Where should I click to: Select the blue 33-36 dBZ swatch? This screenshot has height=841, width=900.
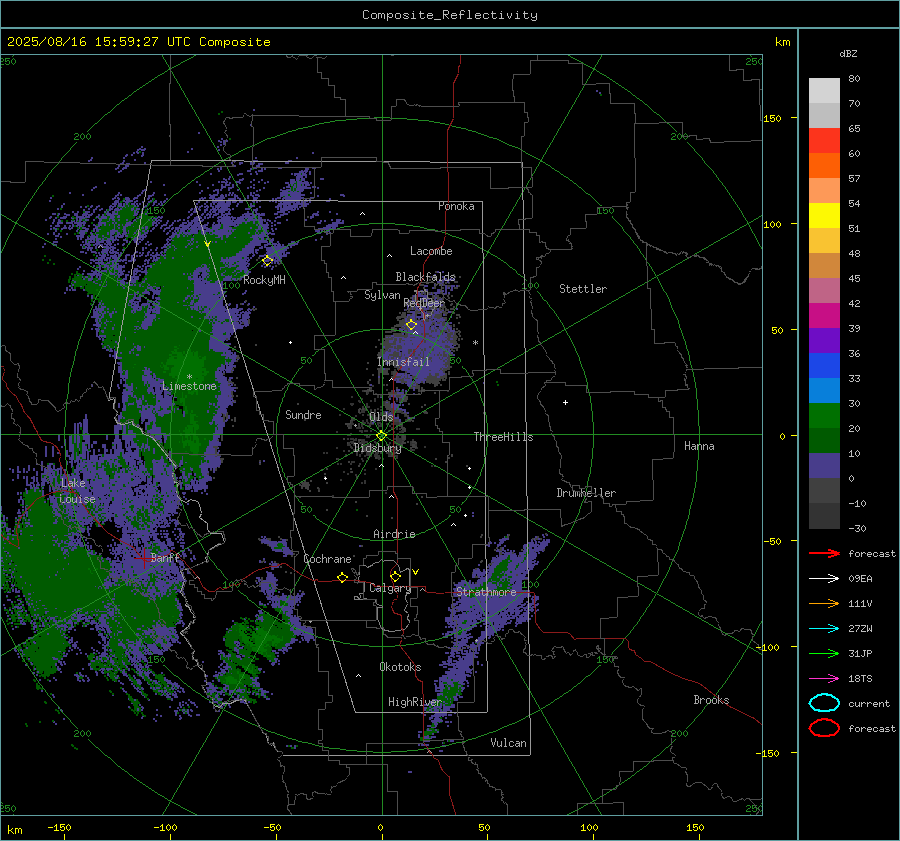tap(824, 366)
